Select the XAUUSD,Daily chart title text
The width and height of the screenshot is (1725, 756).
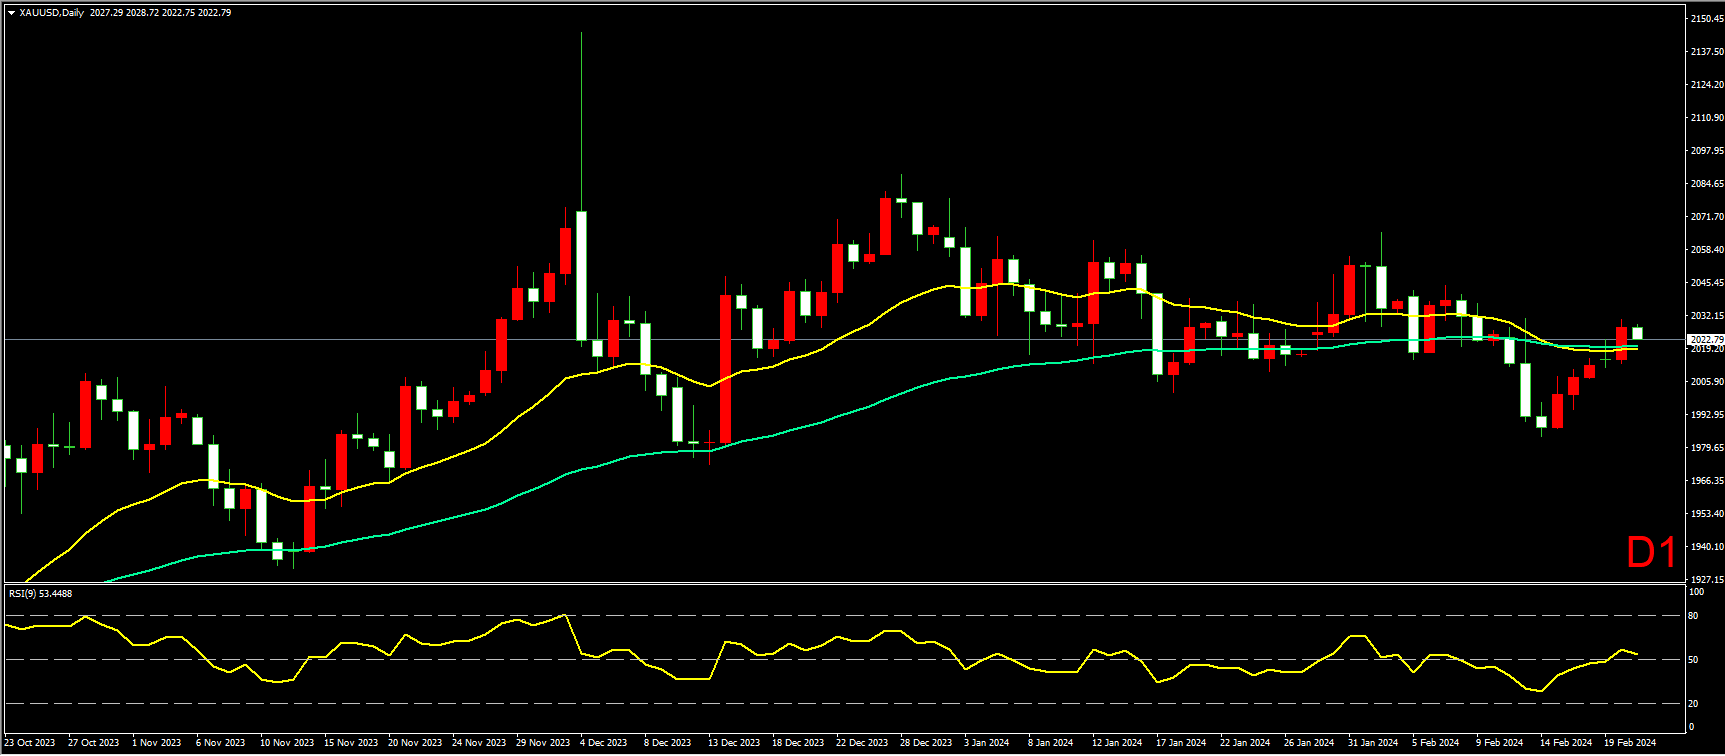[52, 13]
